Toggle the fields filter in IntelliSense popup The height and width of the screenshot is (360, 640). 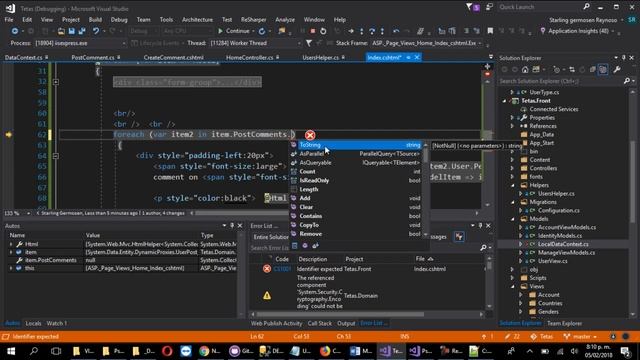(x=295, y=246)
